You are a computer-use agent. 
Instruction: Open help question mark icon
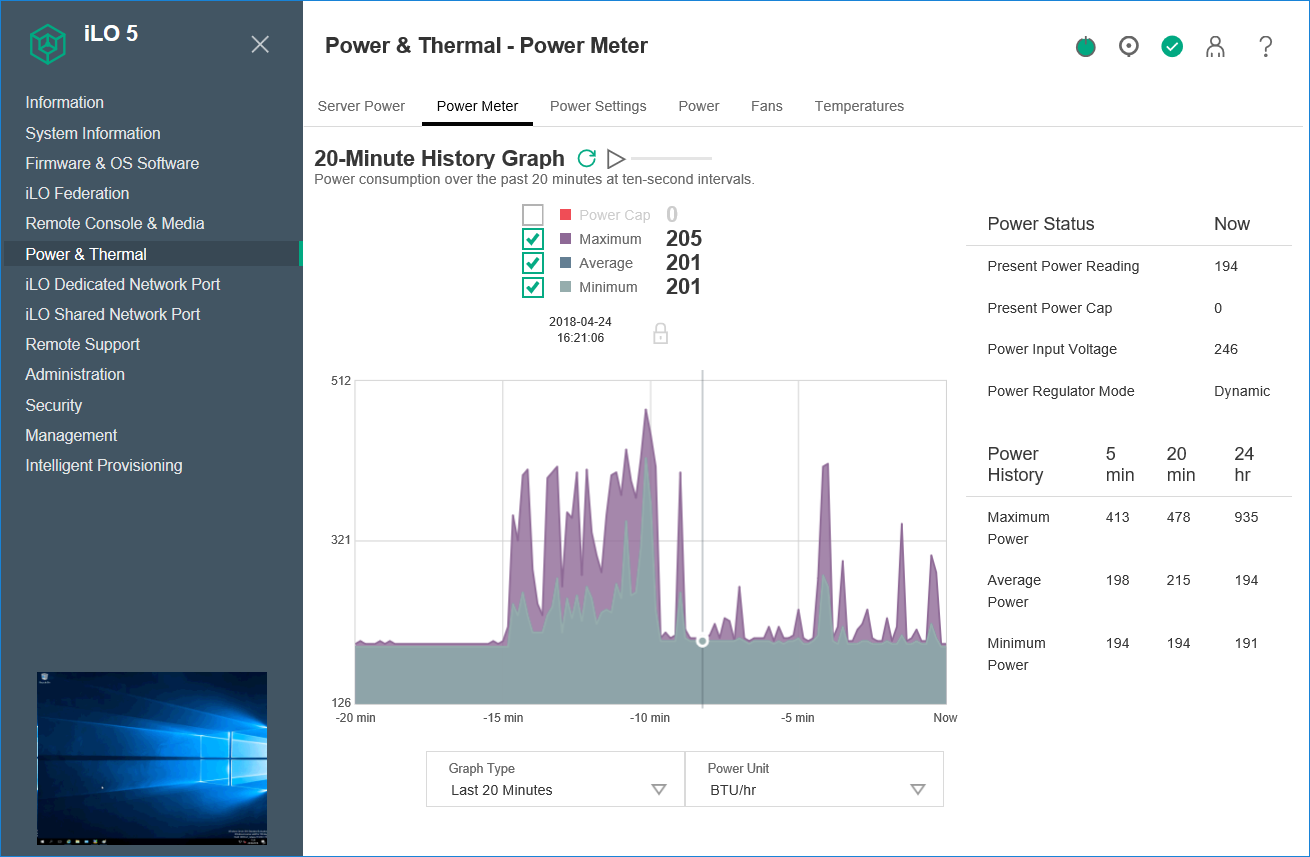(x=1265, y=47)
